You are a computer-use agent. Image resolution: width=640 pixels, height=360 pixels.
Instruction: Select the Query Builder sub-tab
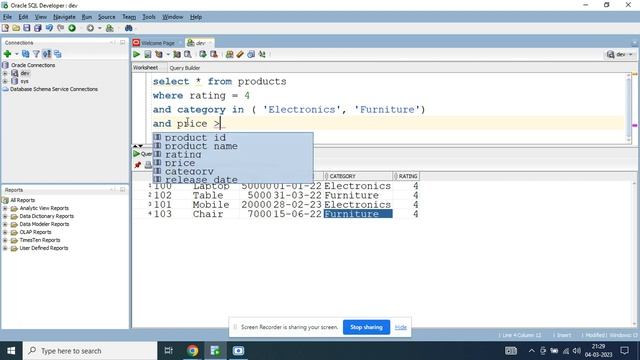pyautogui.click(x=184, y=68)
